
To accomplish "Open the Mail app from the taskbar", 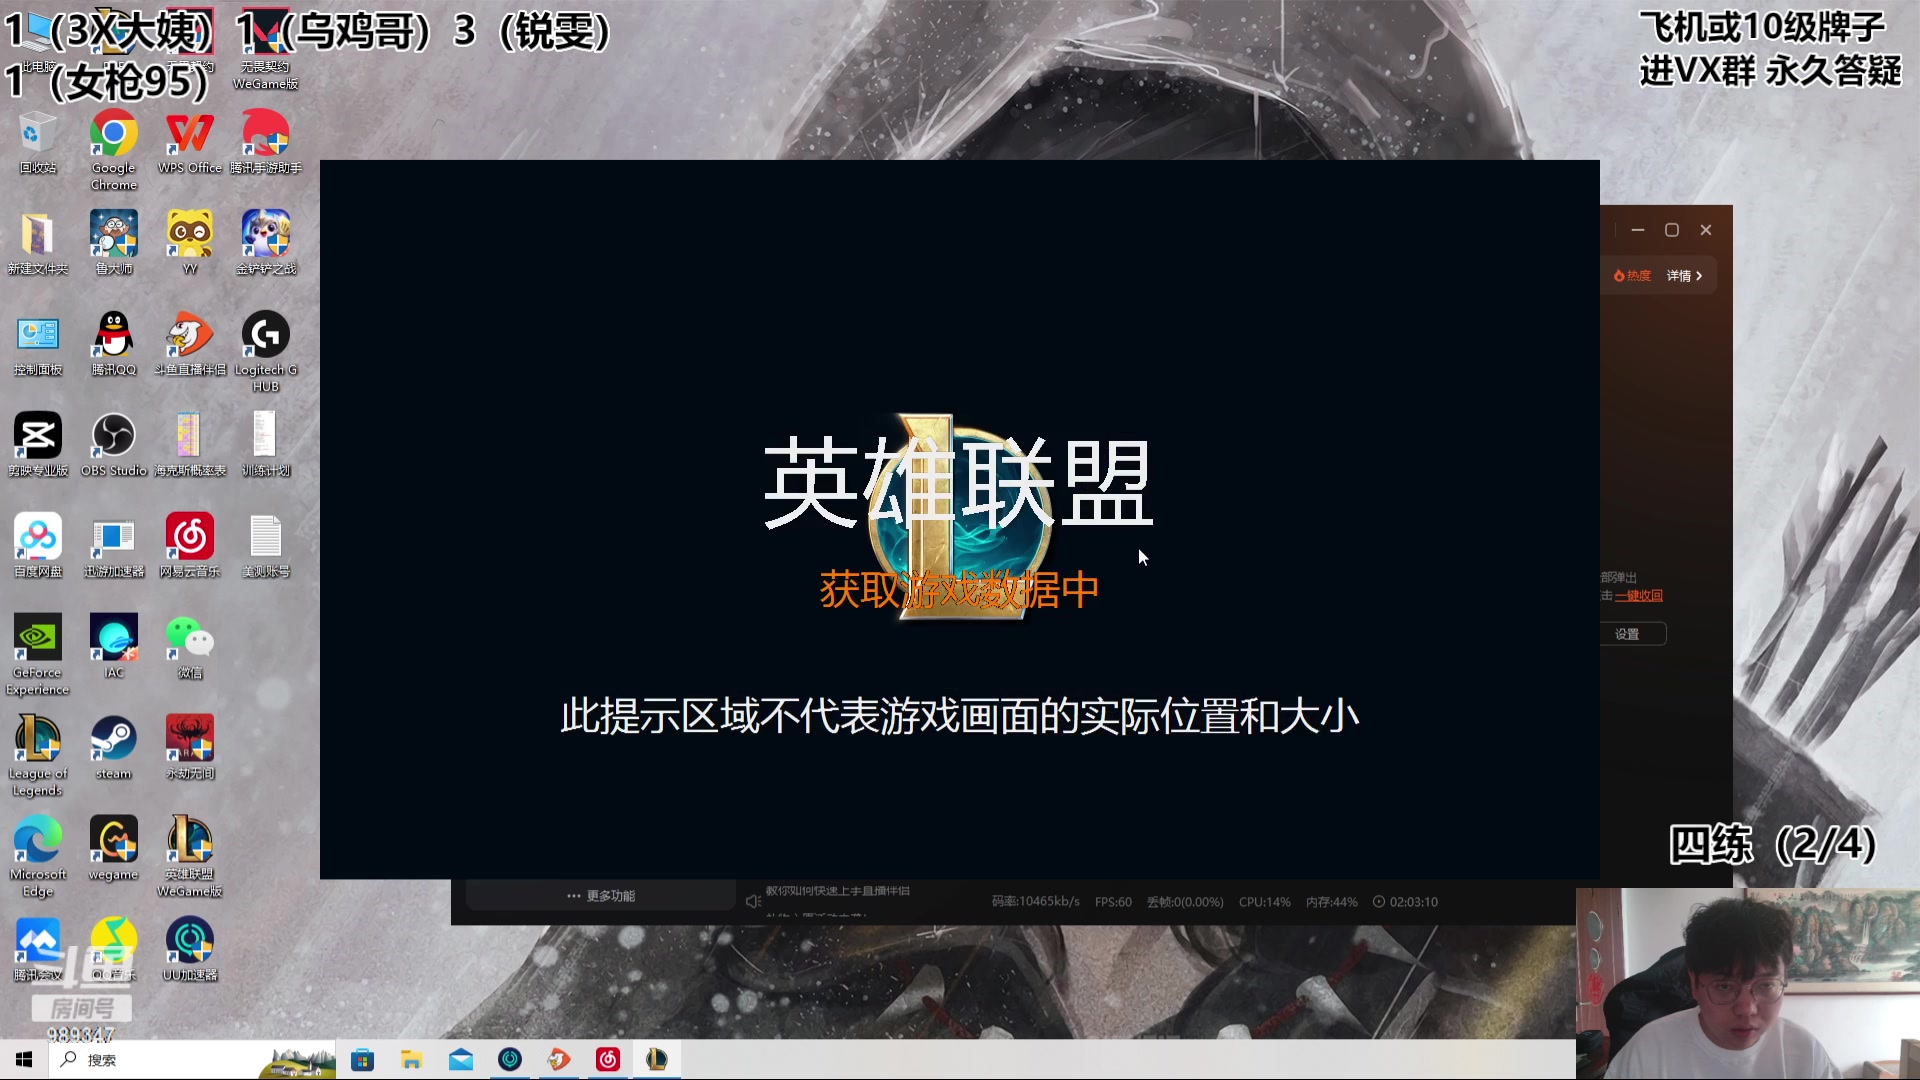I will pyautogui.click(x=460, y=1060).
